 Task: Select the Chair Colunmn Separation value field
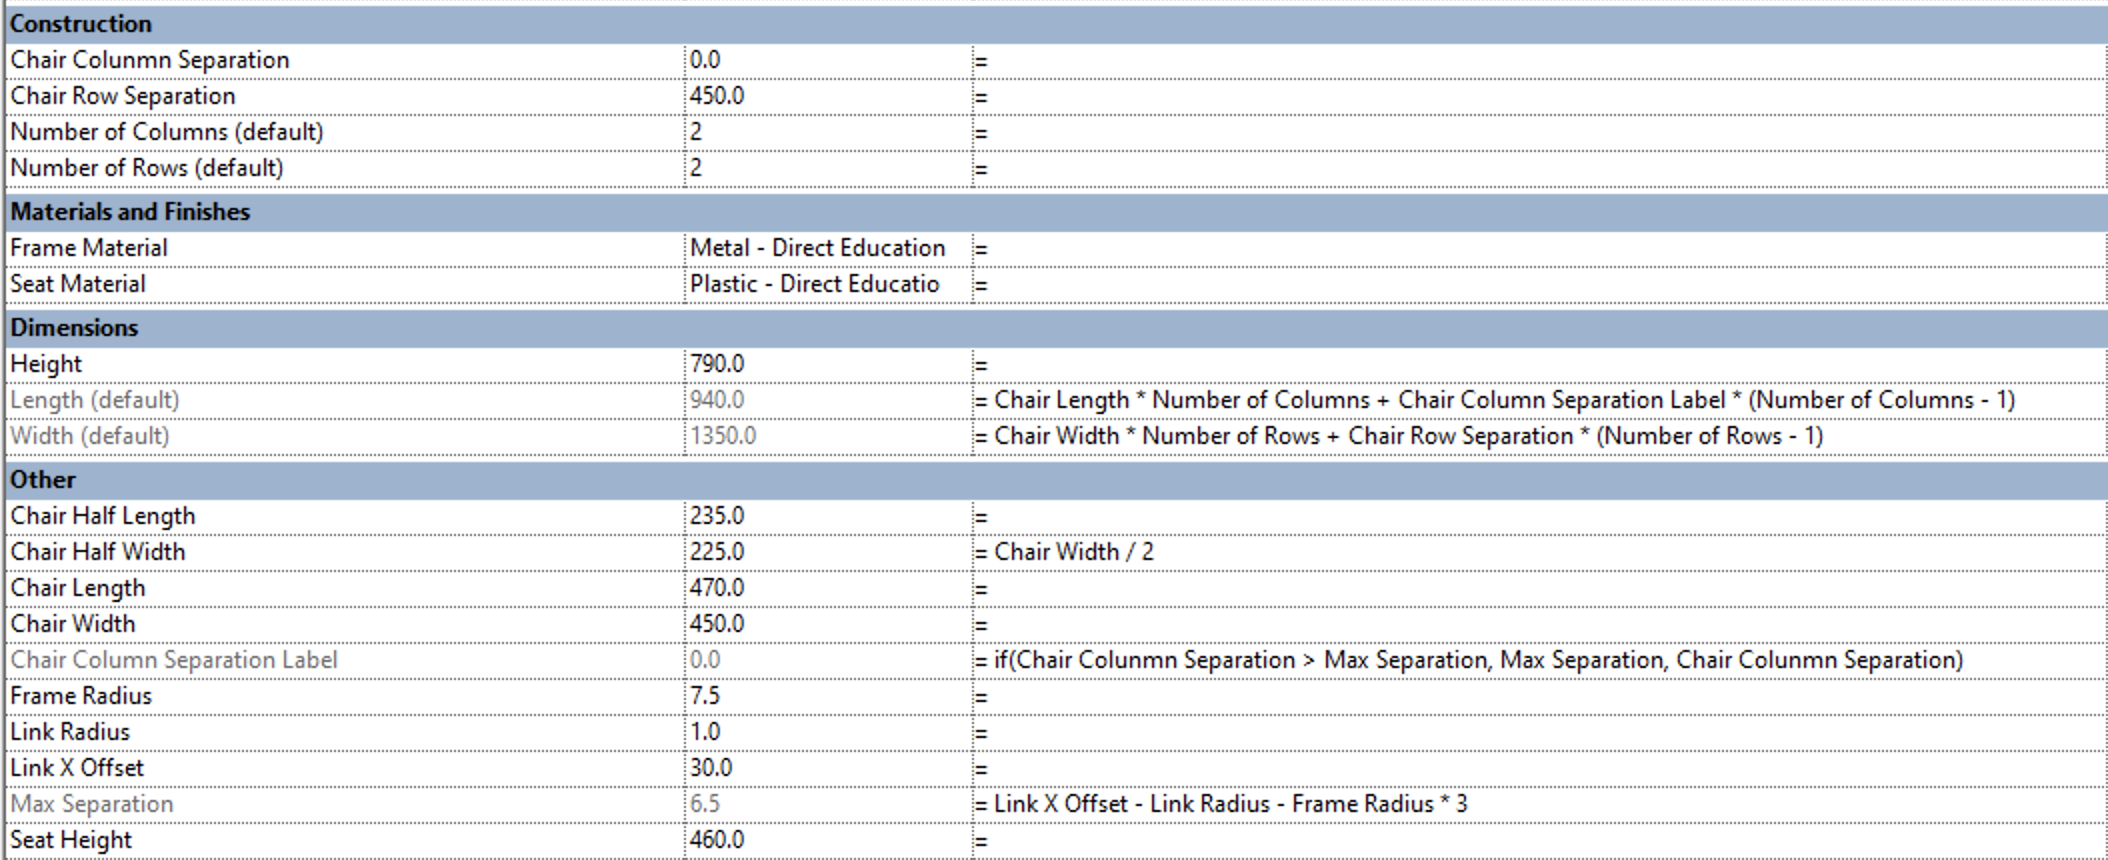click(828, 60)
